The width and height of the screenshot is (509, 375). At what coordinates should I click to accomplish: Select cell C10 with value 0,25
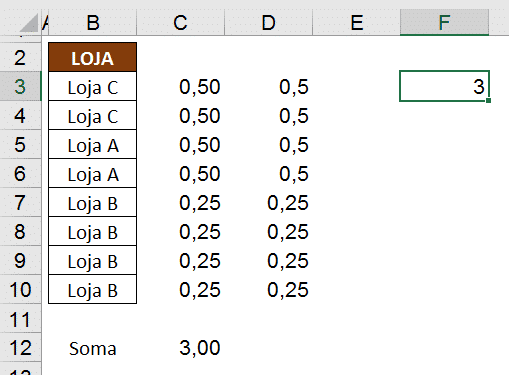click(x=180, y=289)
